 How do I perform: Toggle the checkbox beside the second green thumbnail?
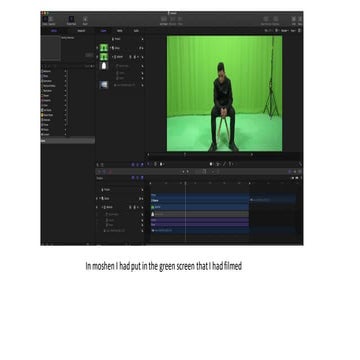coord(98,57)
